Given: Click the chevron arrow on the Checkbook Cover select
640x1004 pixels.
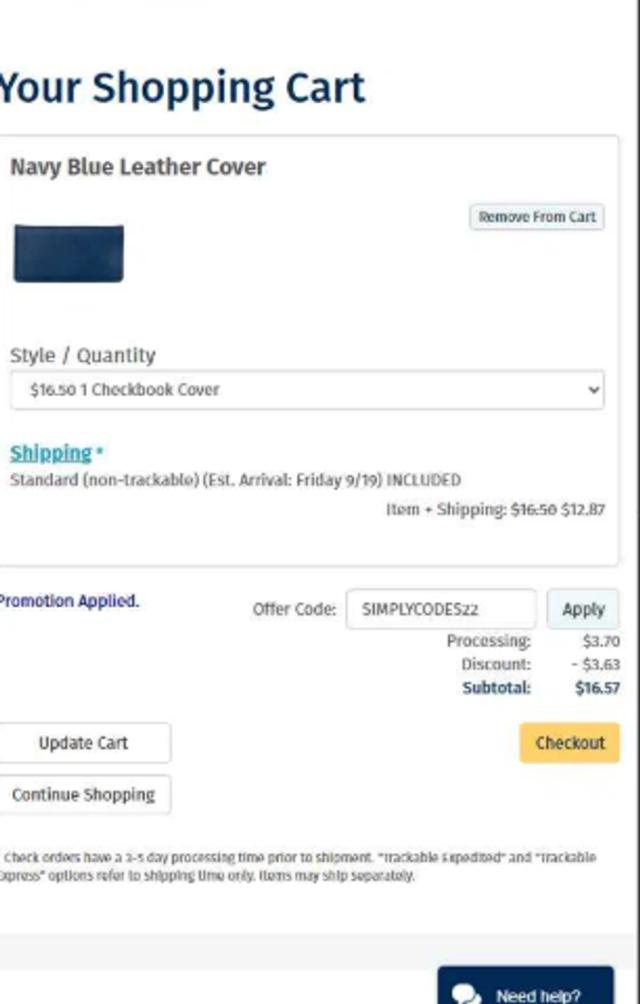Looking at the screenshot, I should tap(594, 390).
